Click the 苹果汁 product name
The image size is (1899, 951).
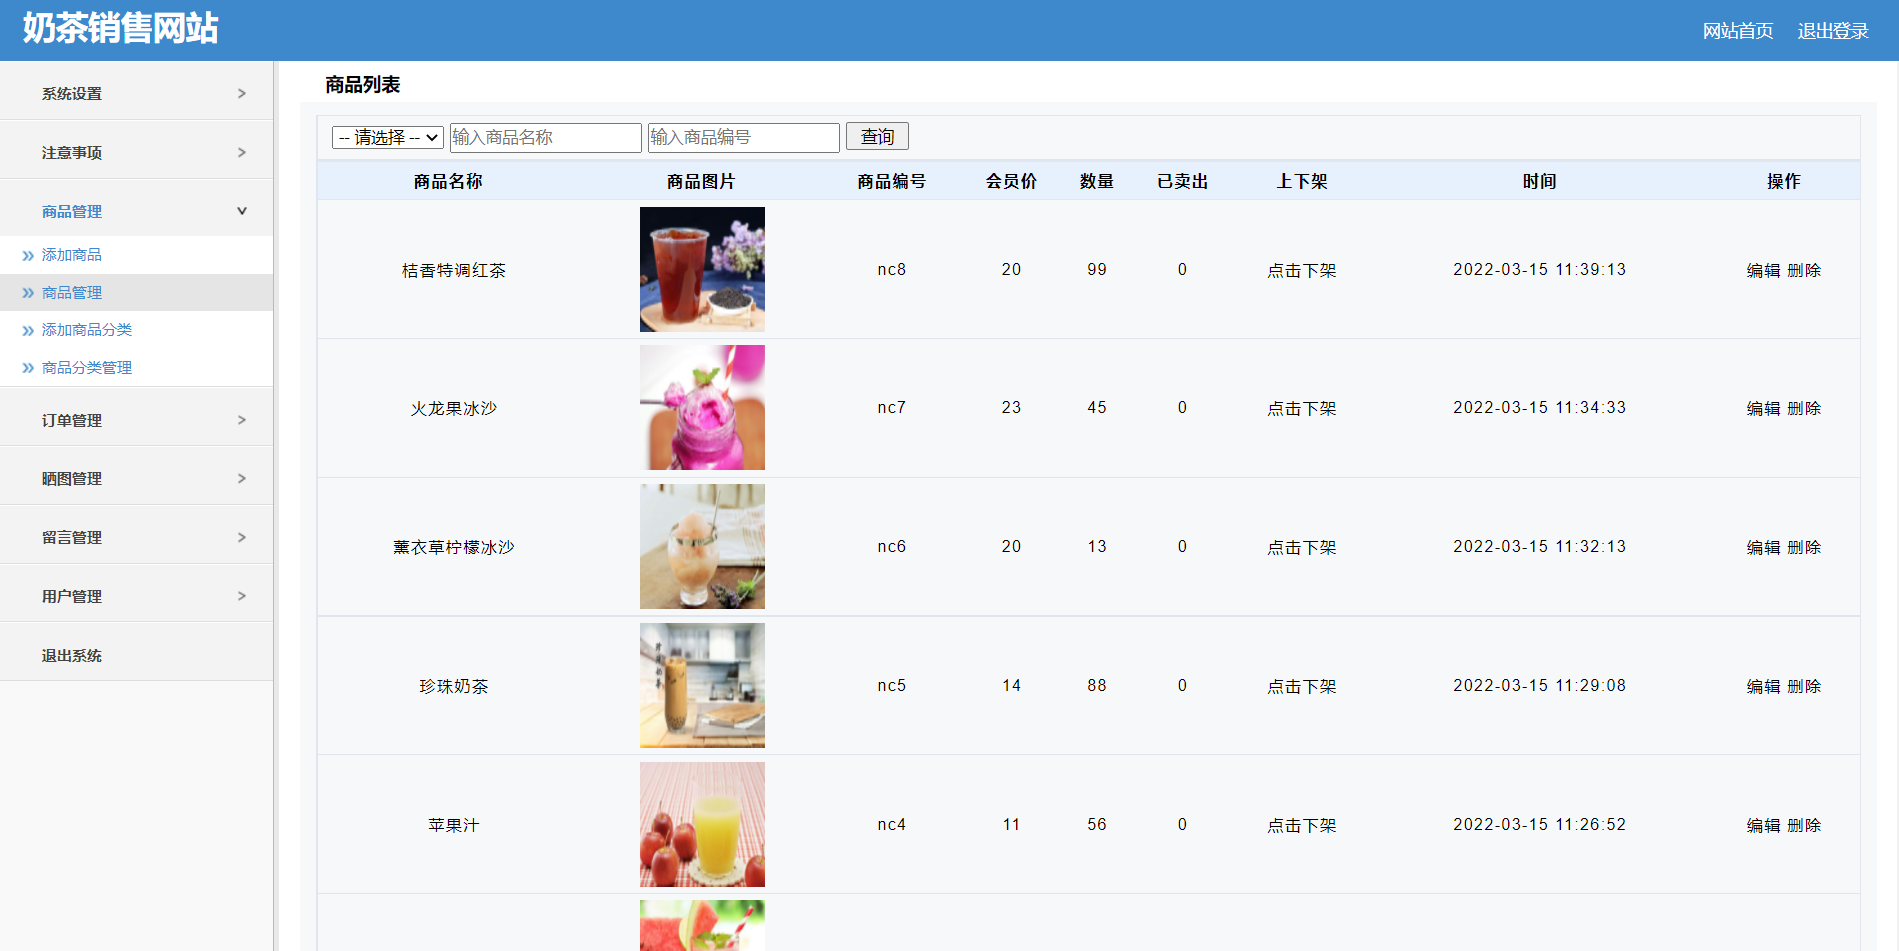pyautogui.click(x=454, y=825)
